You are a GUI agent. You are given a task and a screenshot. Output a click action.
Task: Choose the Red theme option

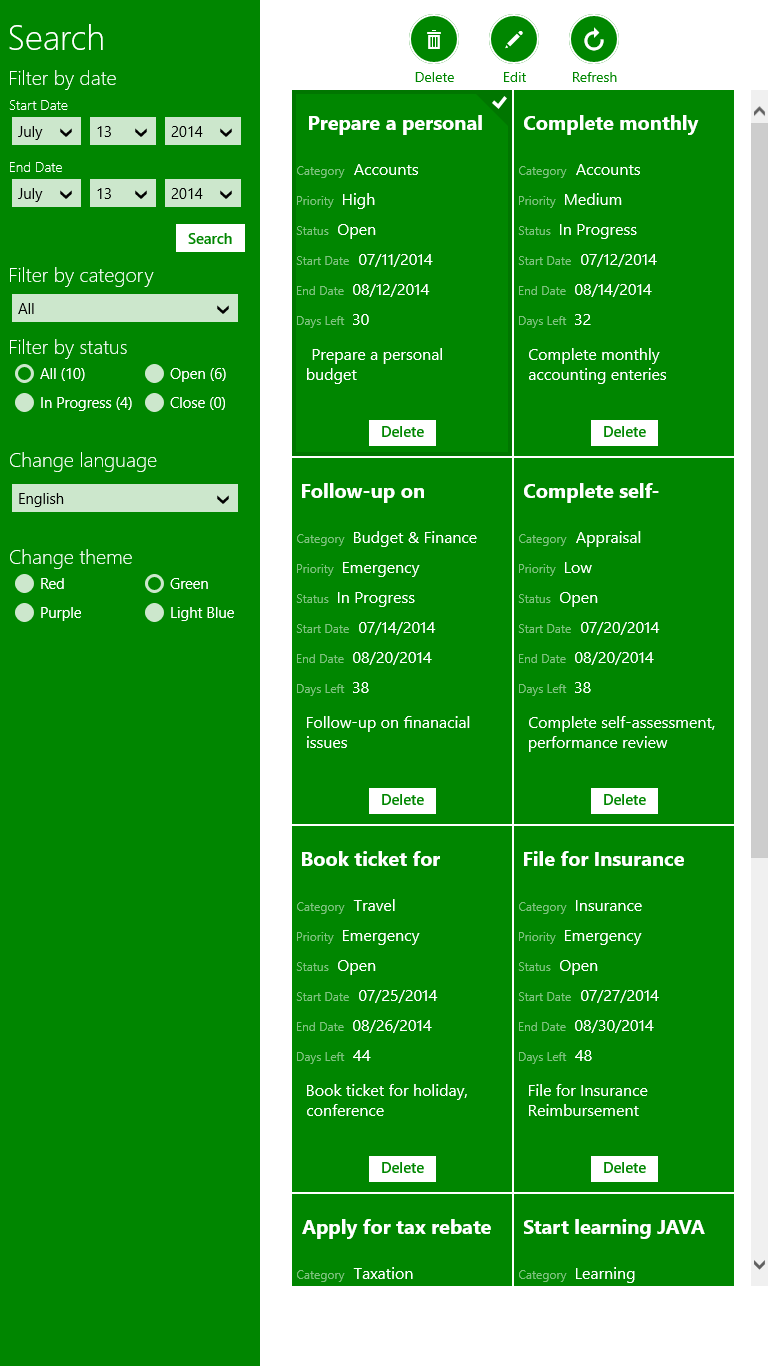point(24,584)
